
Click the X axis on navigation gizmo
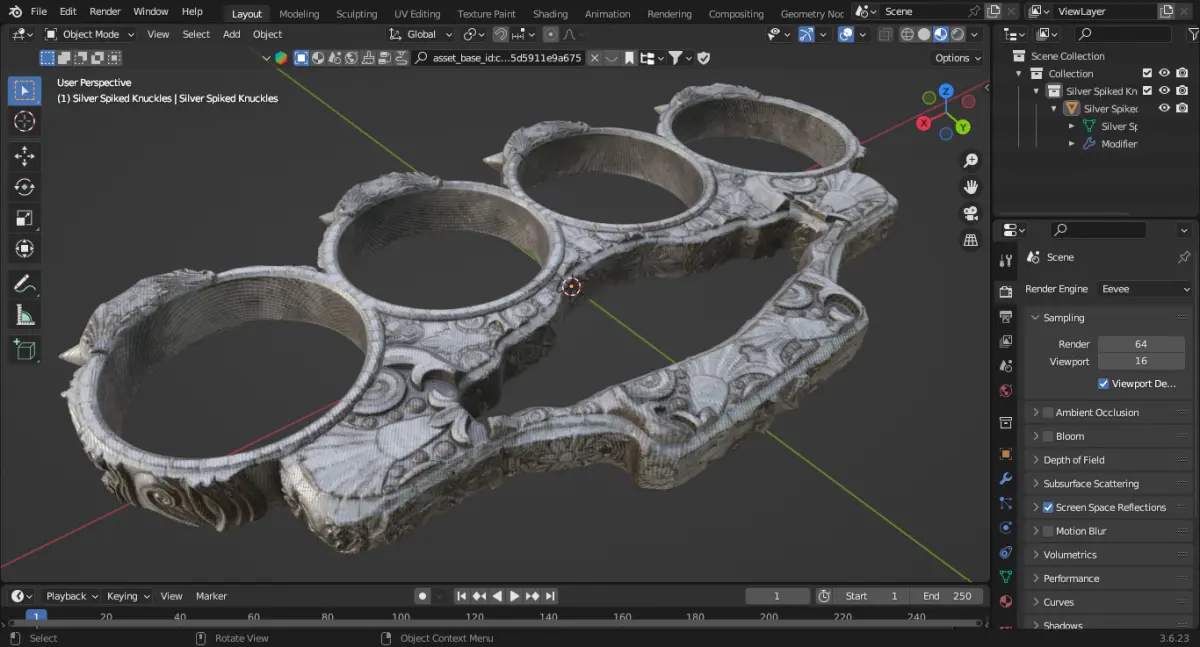(923, 123)
